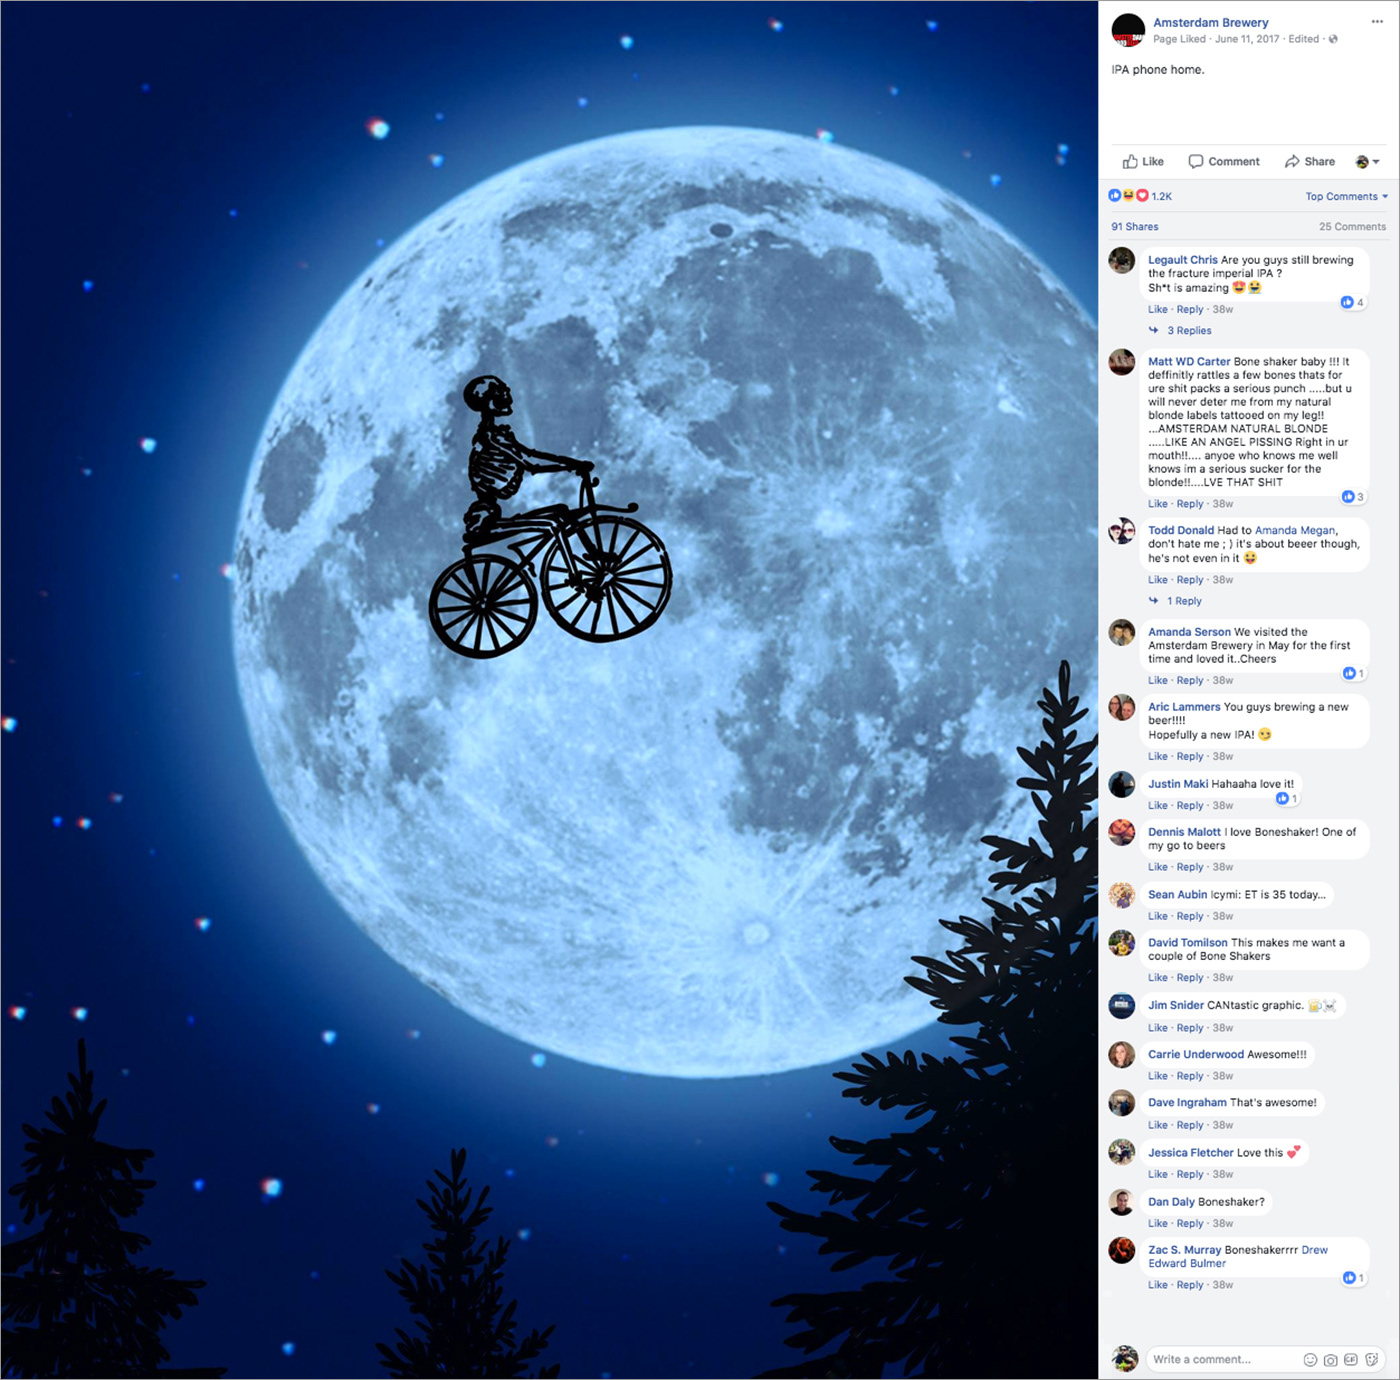Reply to Amanda Serson's comment

1190,681
